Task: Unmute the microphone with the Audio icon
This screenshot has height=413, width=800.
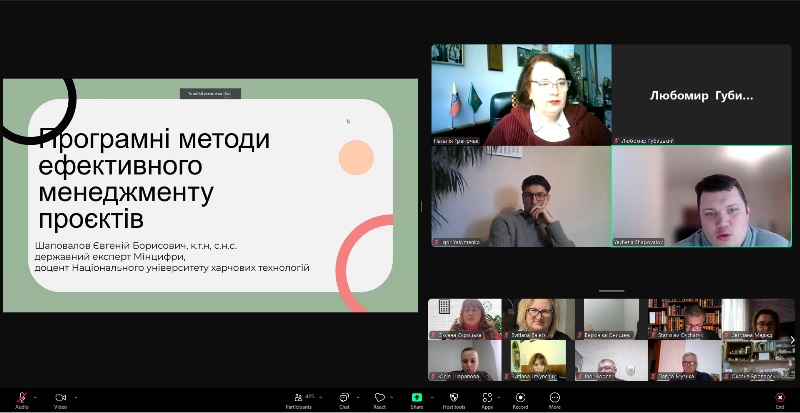Action: coord(21,398)
